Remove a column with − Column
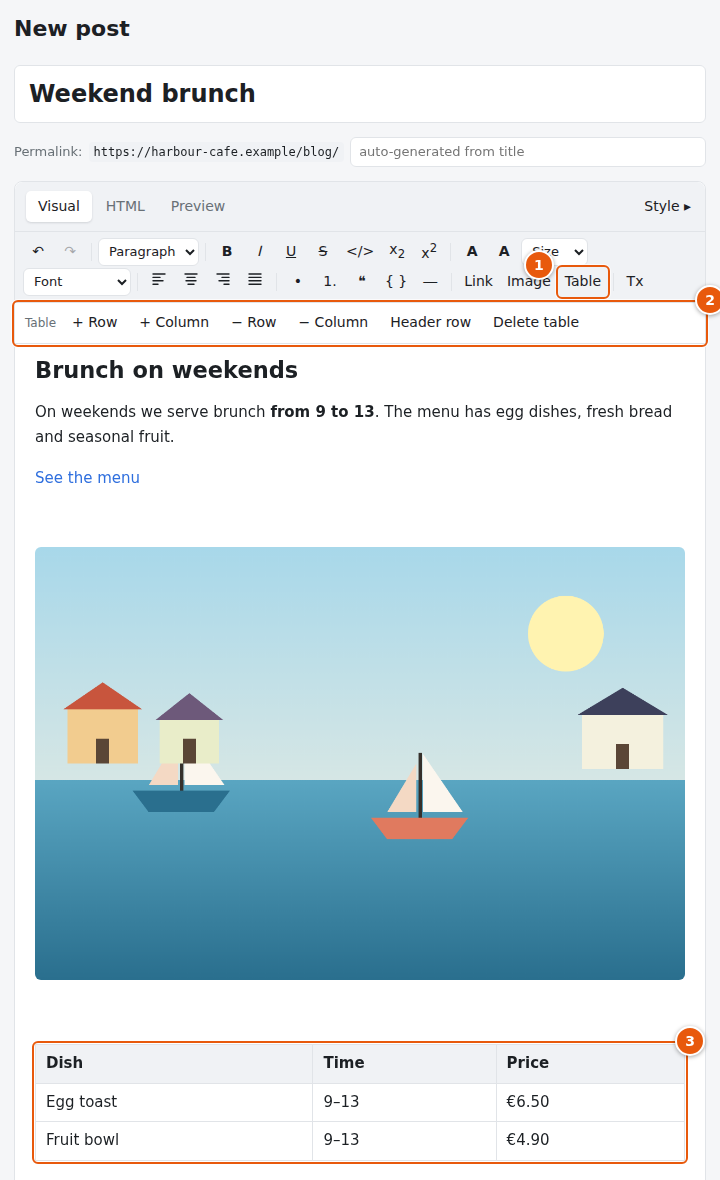 coord(333,322)
